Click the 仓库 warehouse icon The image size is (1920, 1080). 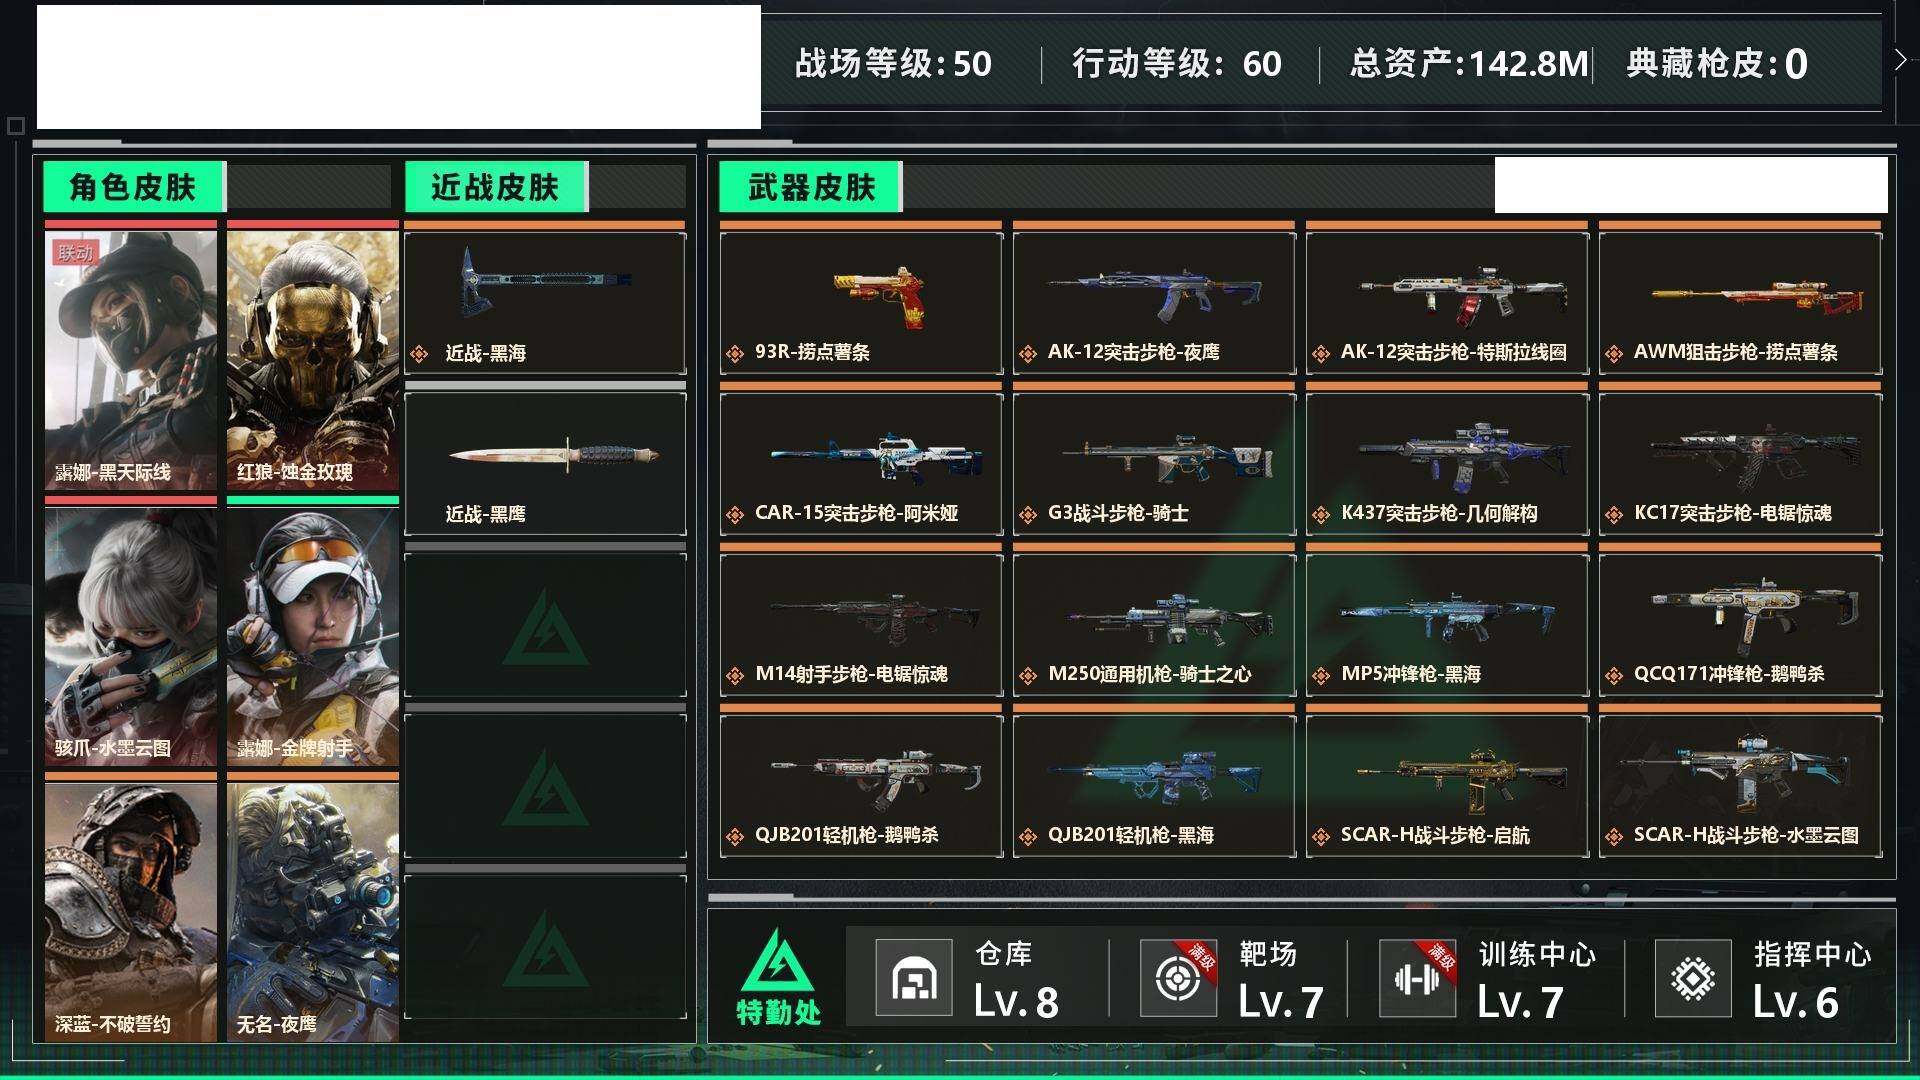point(913,978)
